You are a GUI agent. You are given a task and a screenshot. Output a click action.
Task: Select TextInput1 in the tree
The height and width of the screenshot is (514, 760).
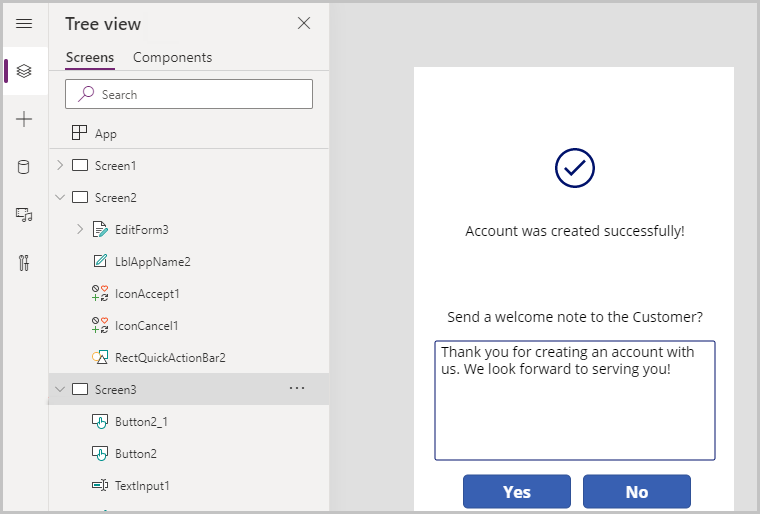point(142,486)
